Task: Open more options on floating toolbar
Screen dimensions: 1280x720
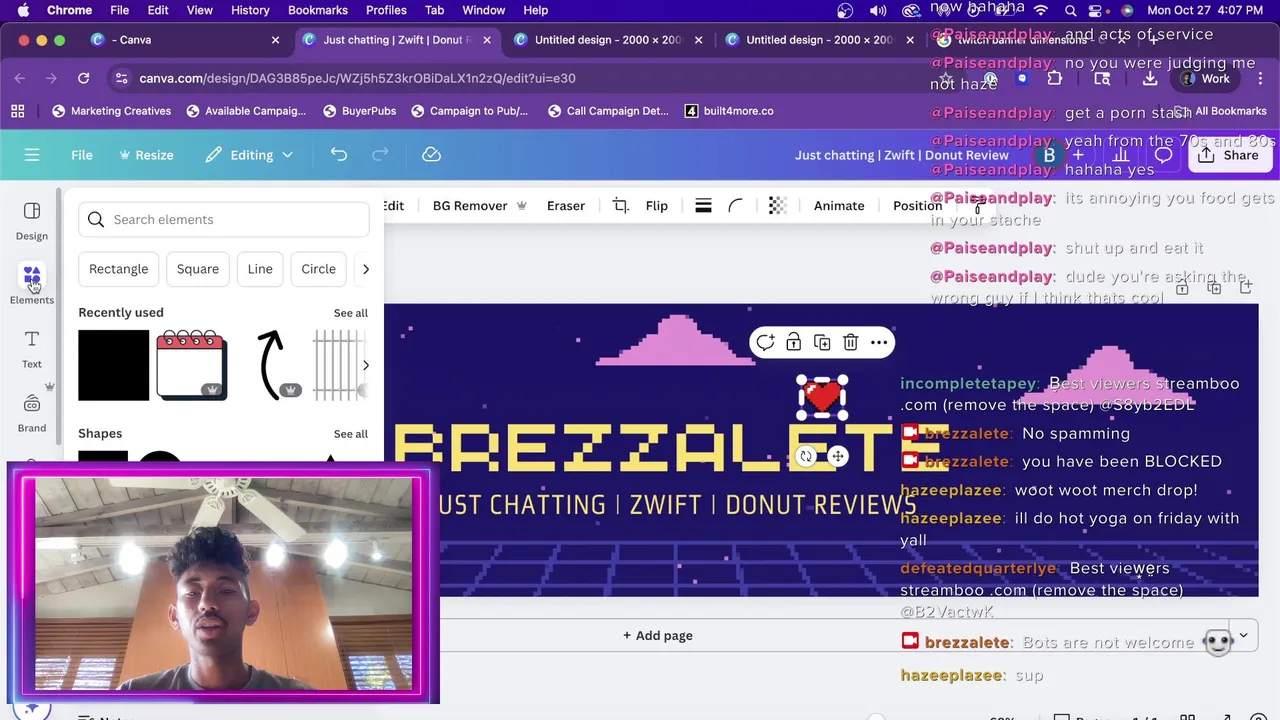Action: 879,343
